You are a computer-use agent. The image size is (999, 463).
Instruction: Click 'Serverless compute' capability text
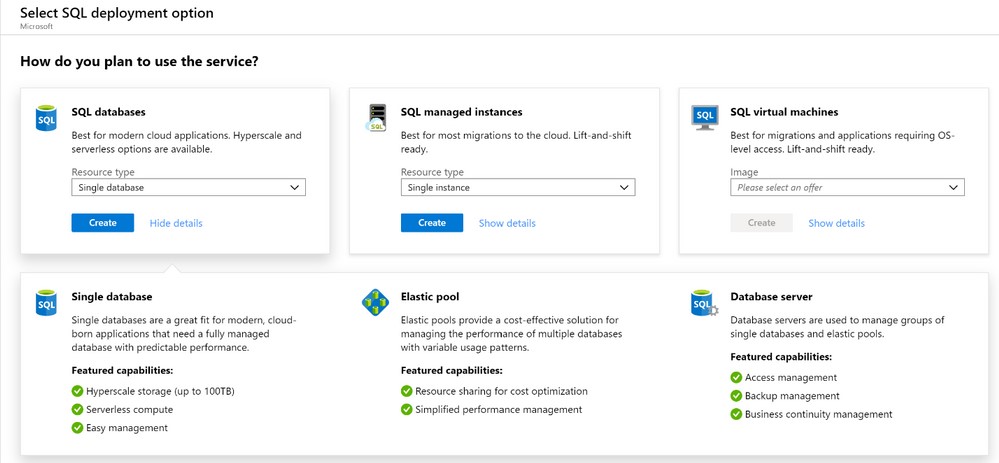pyautogui.click(x=129, y=410)
